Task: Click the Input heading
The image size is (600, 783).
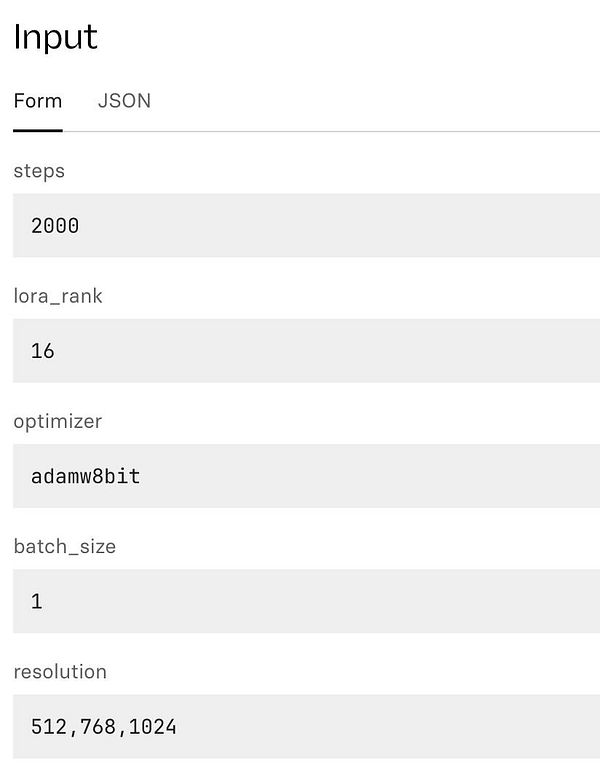Action: pyautogui.click(x=56, y=37)
